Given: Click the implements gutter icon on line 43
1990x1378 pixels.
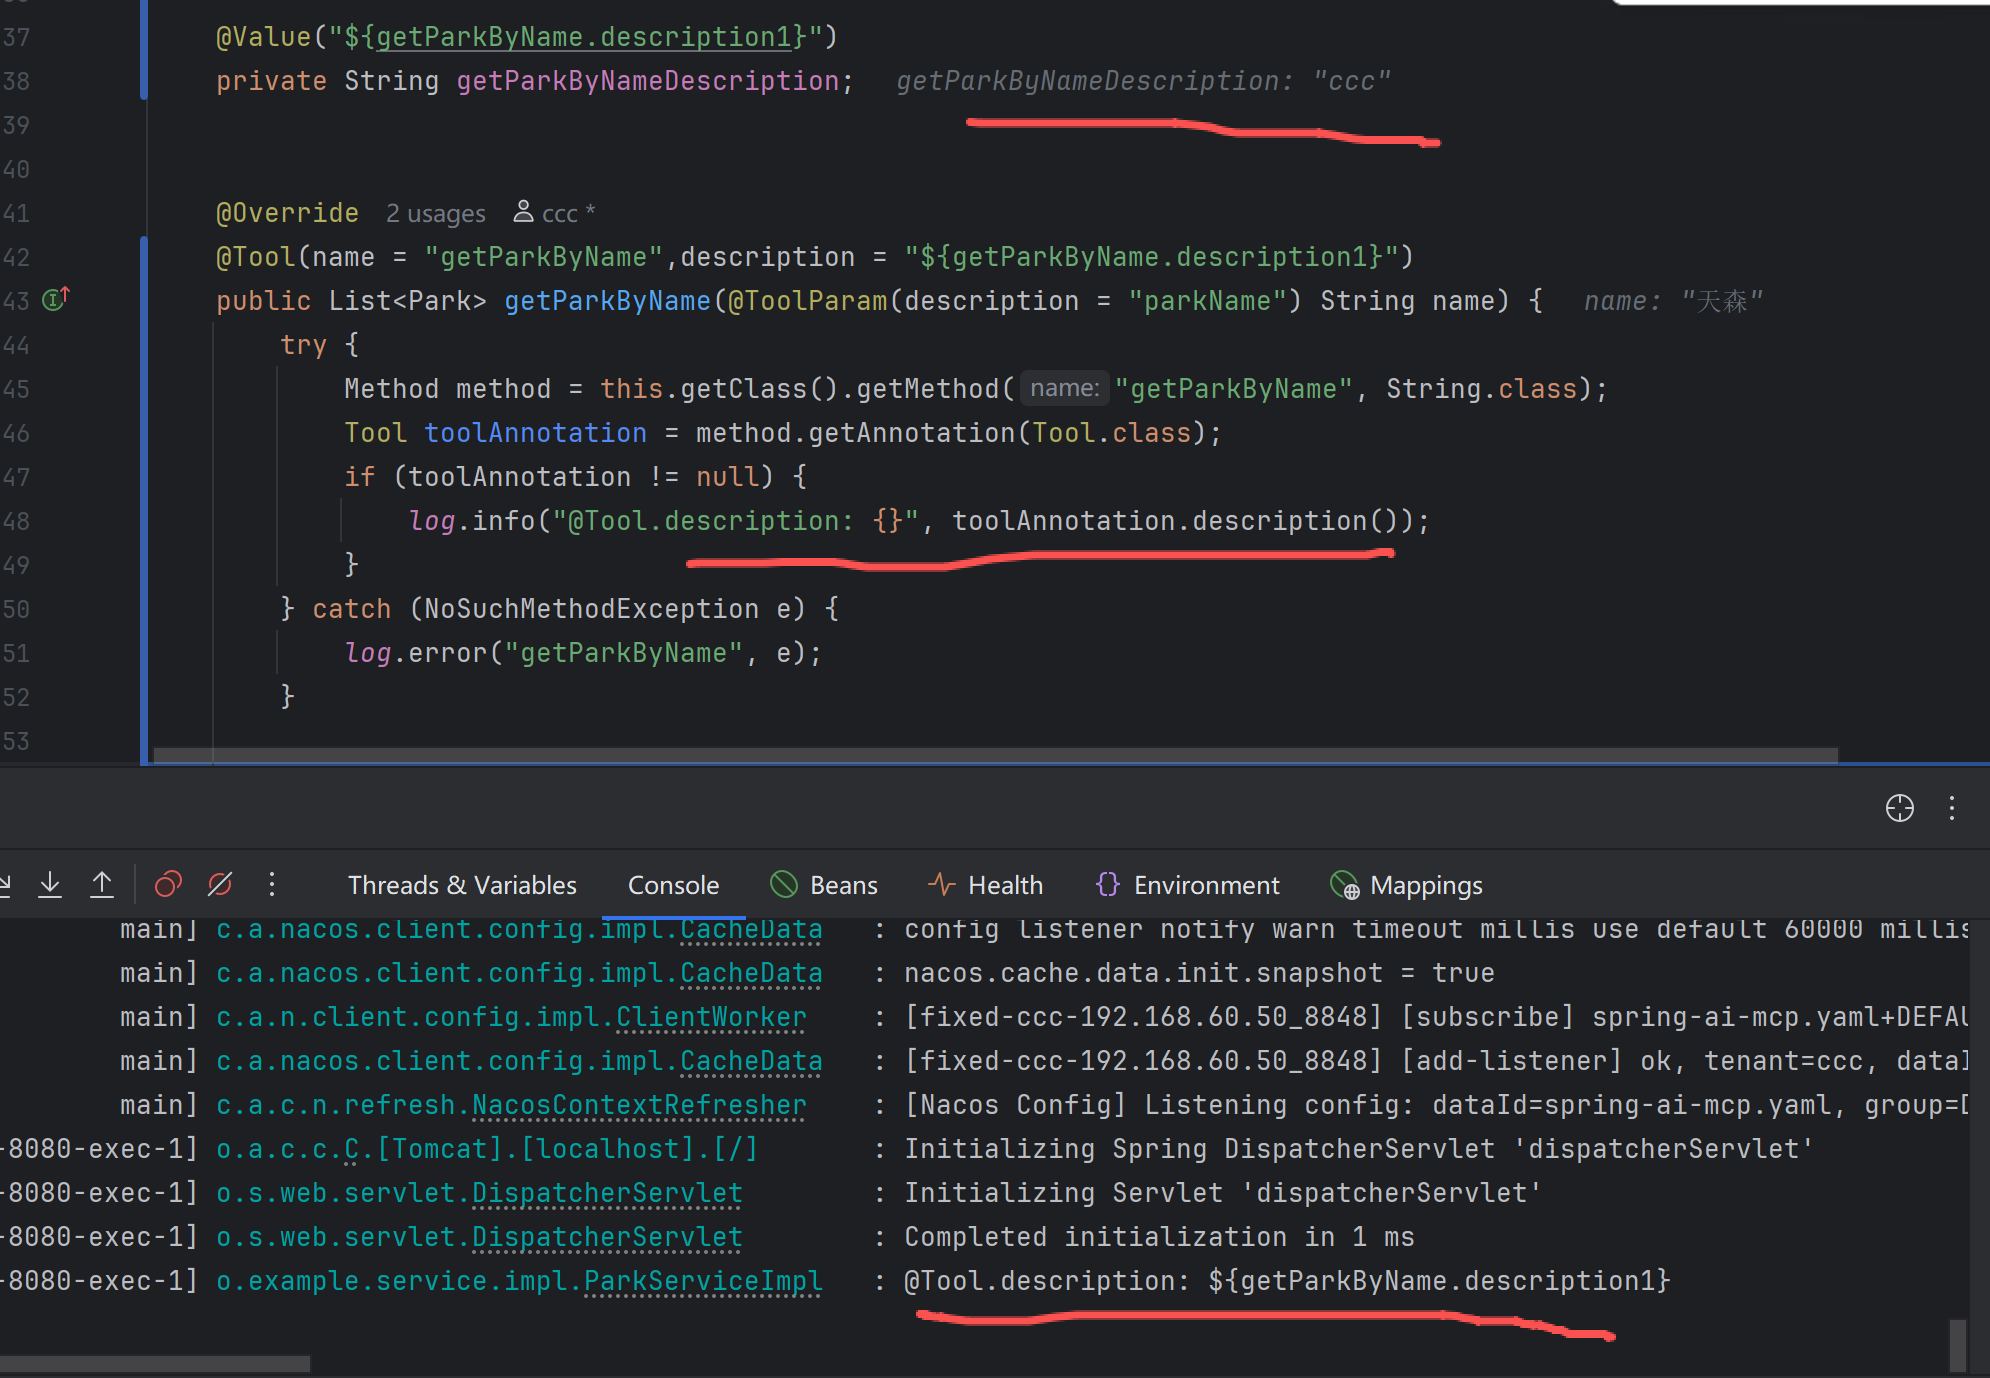Looking at the screenshot, I should pyautogui.click(x=56, y=298).
